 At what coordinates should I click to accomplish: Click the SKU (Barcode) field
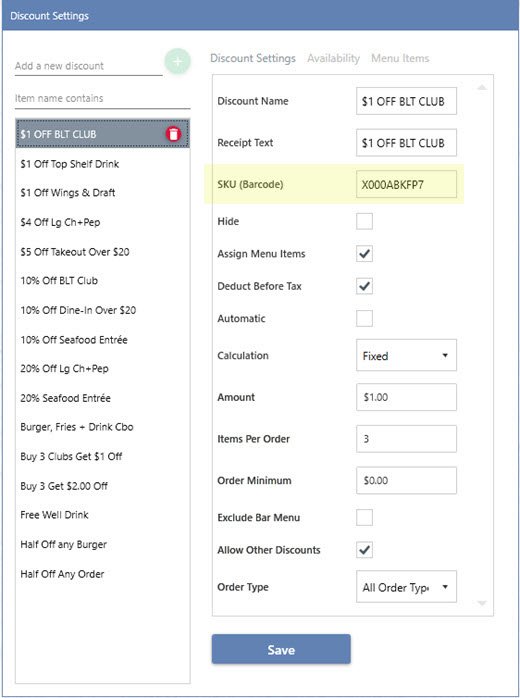click(406, 184)
